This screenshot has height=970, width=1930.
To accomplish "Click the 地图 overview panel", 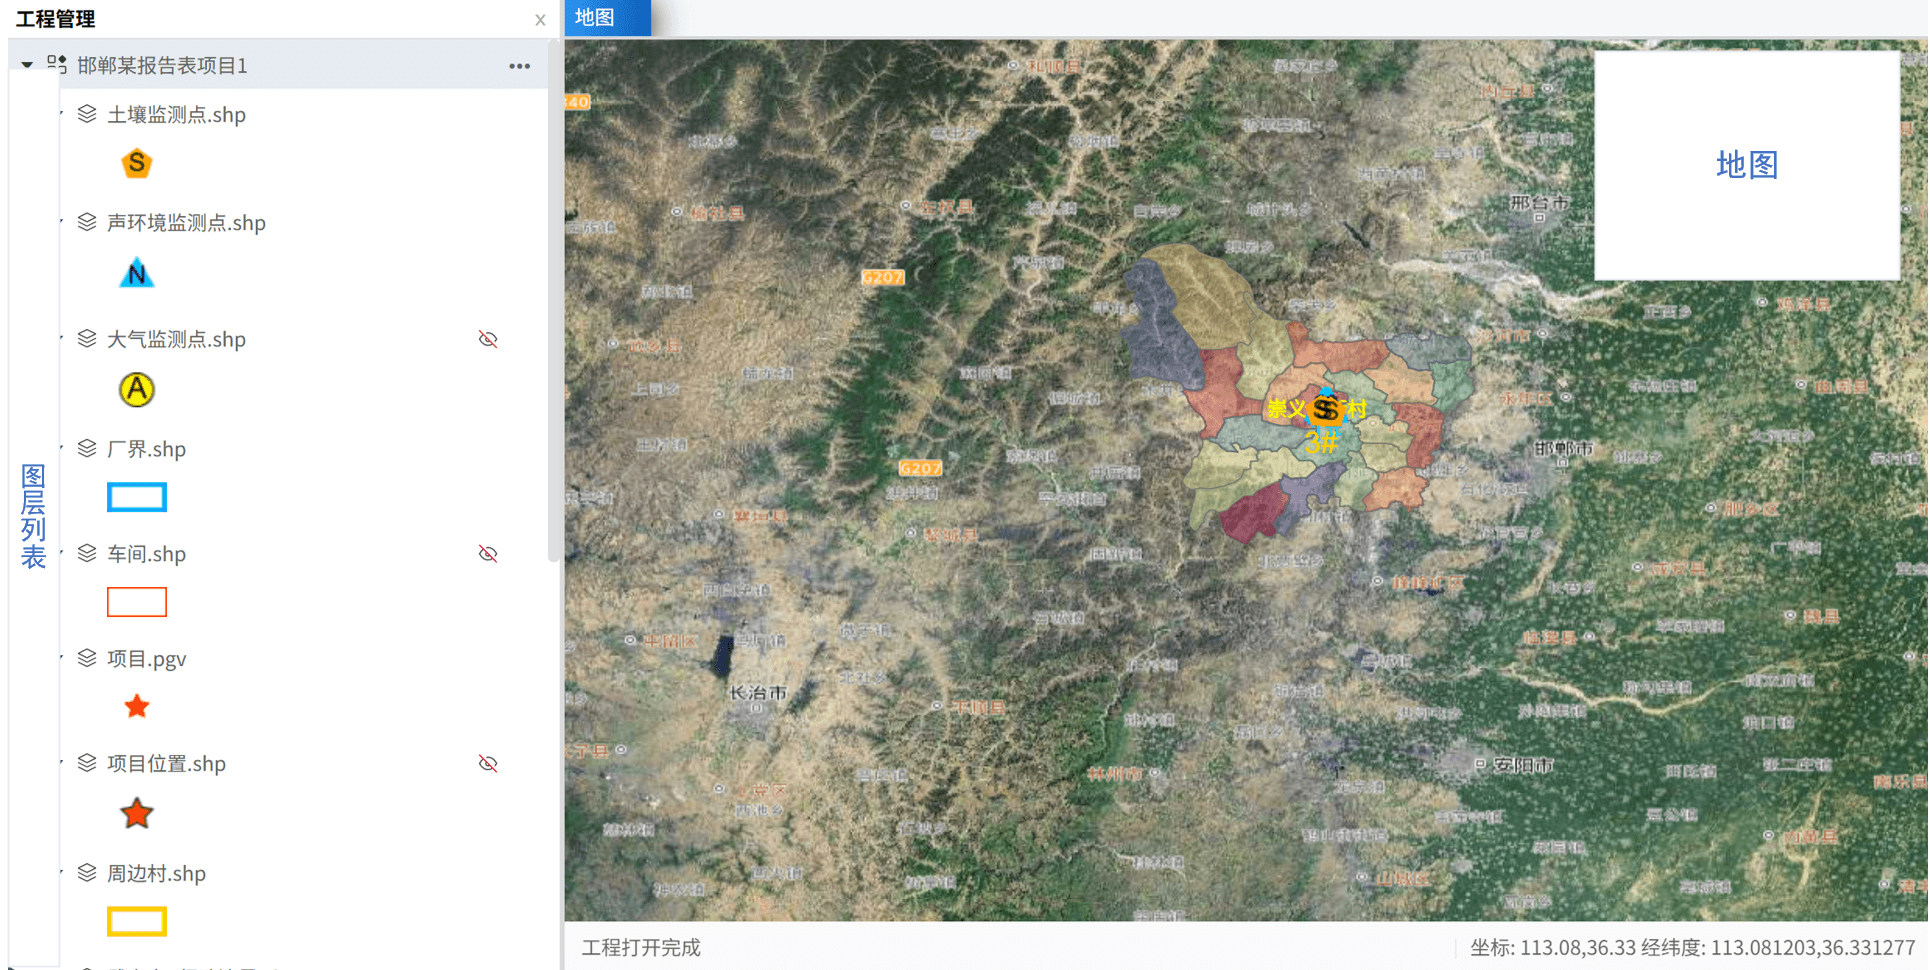I will [1746, 165].
